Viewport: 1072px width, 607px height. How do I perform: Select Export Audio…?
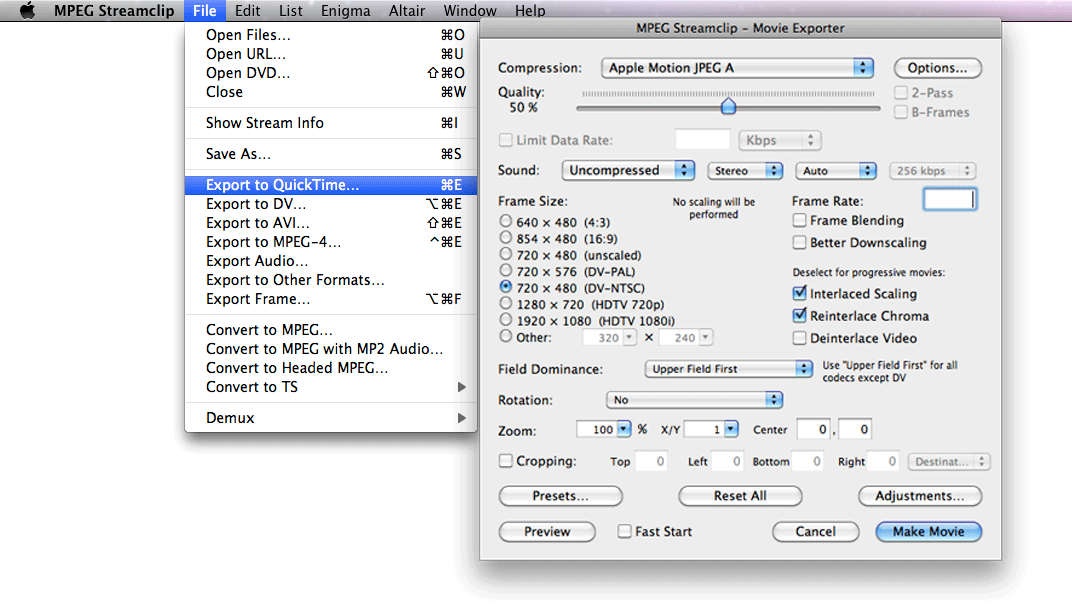click(x=331, y=261)
